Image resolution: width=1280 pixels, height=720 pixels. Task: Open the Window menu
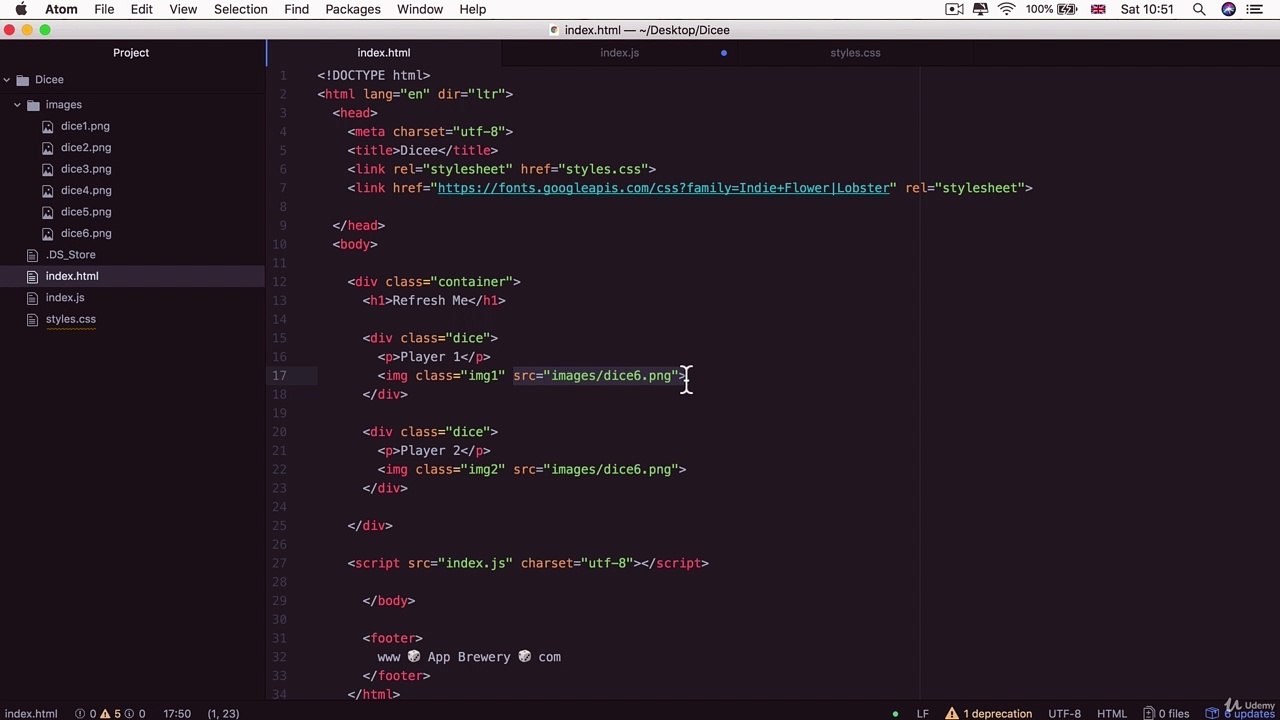420,9
